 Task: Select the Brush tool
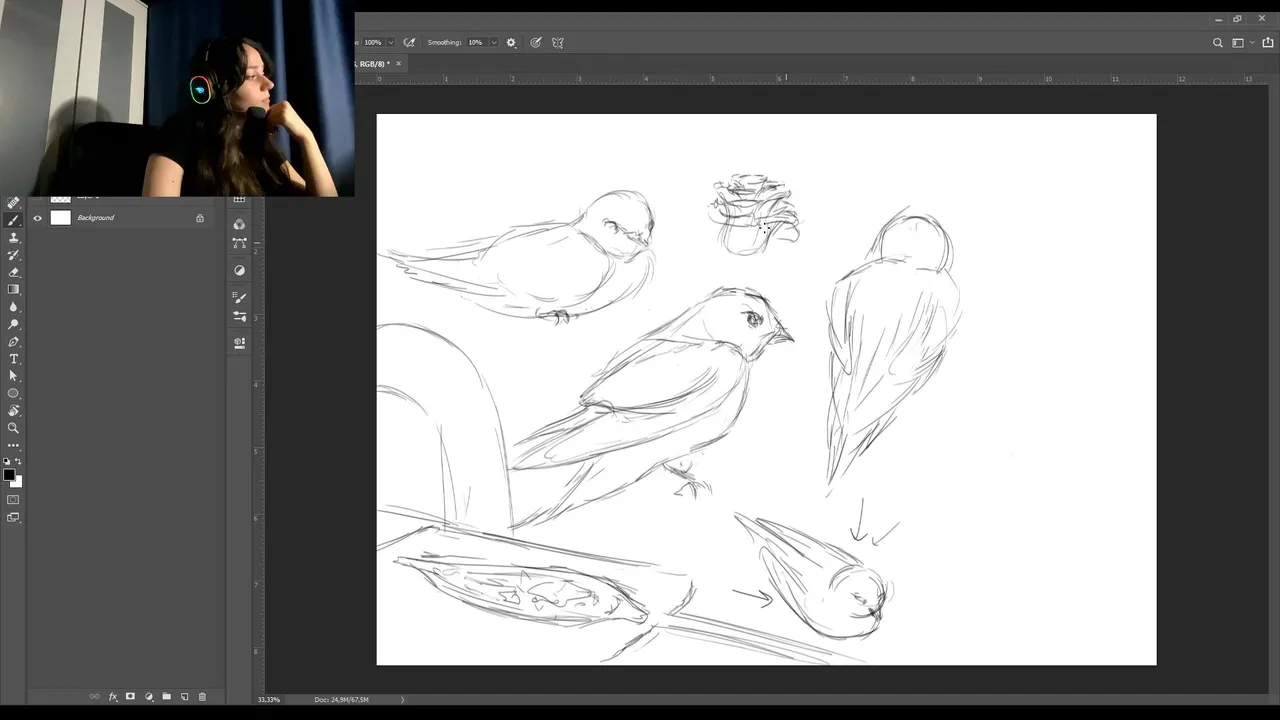[x=13, y=220]
